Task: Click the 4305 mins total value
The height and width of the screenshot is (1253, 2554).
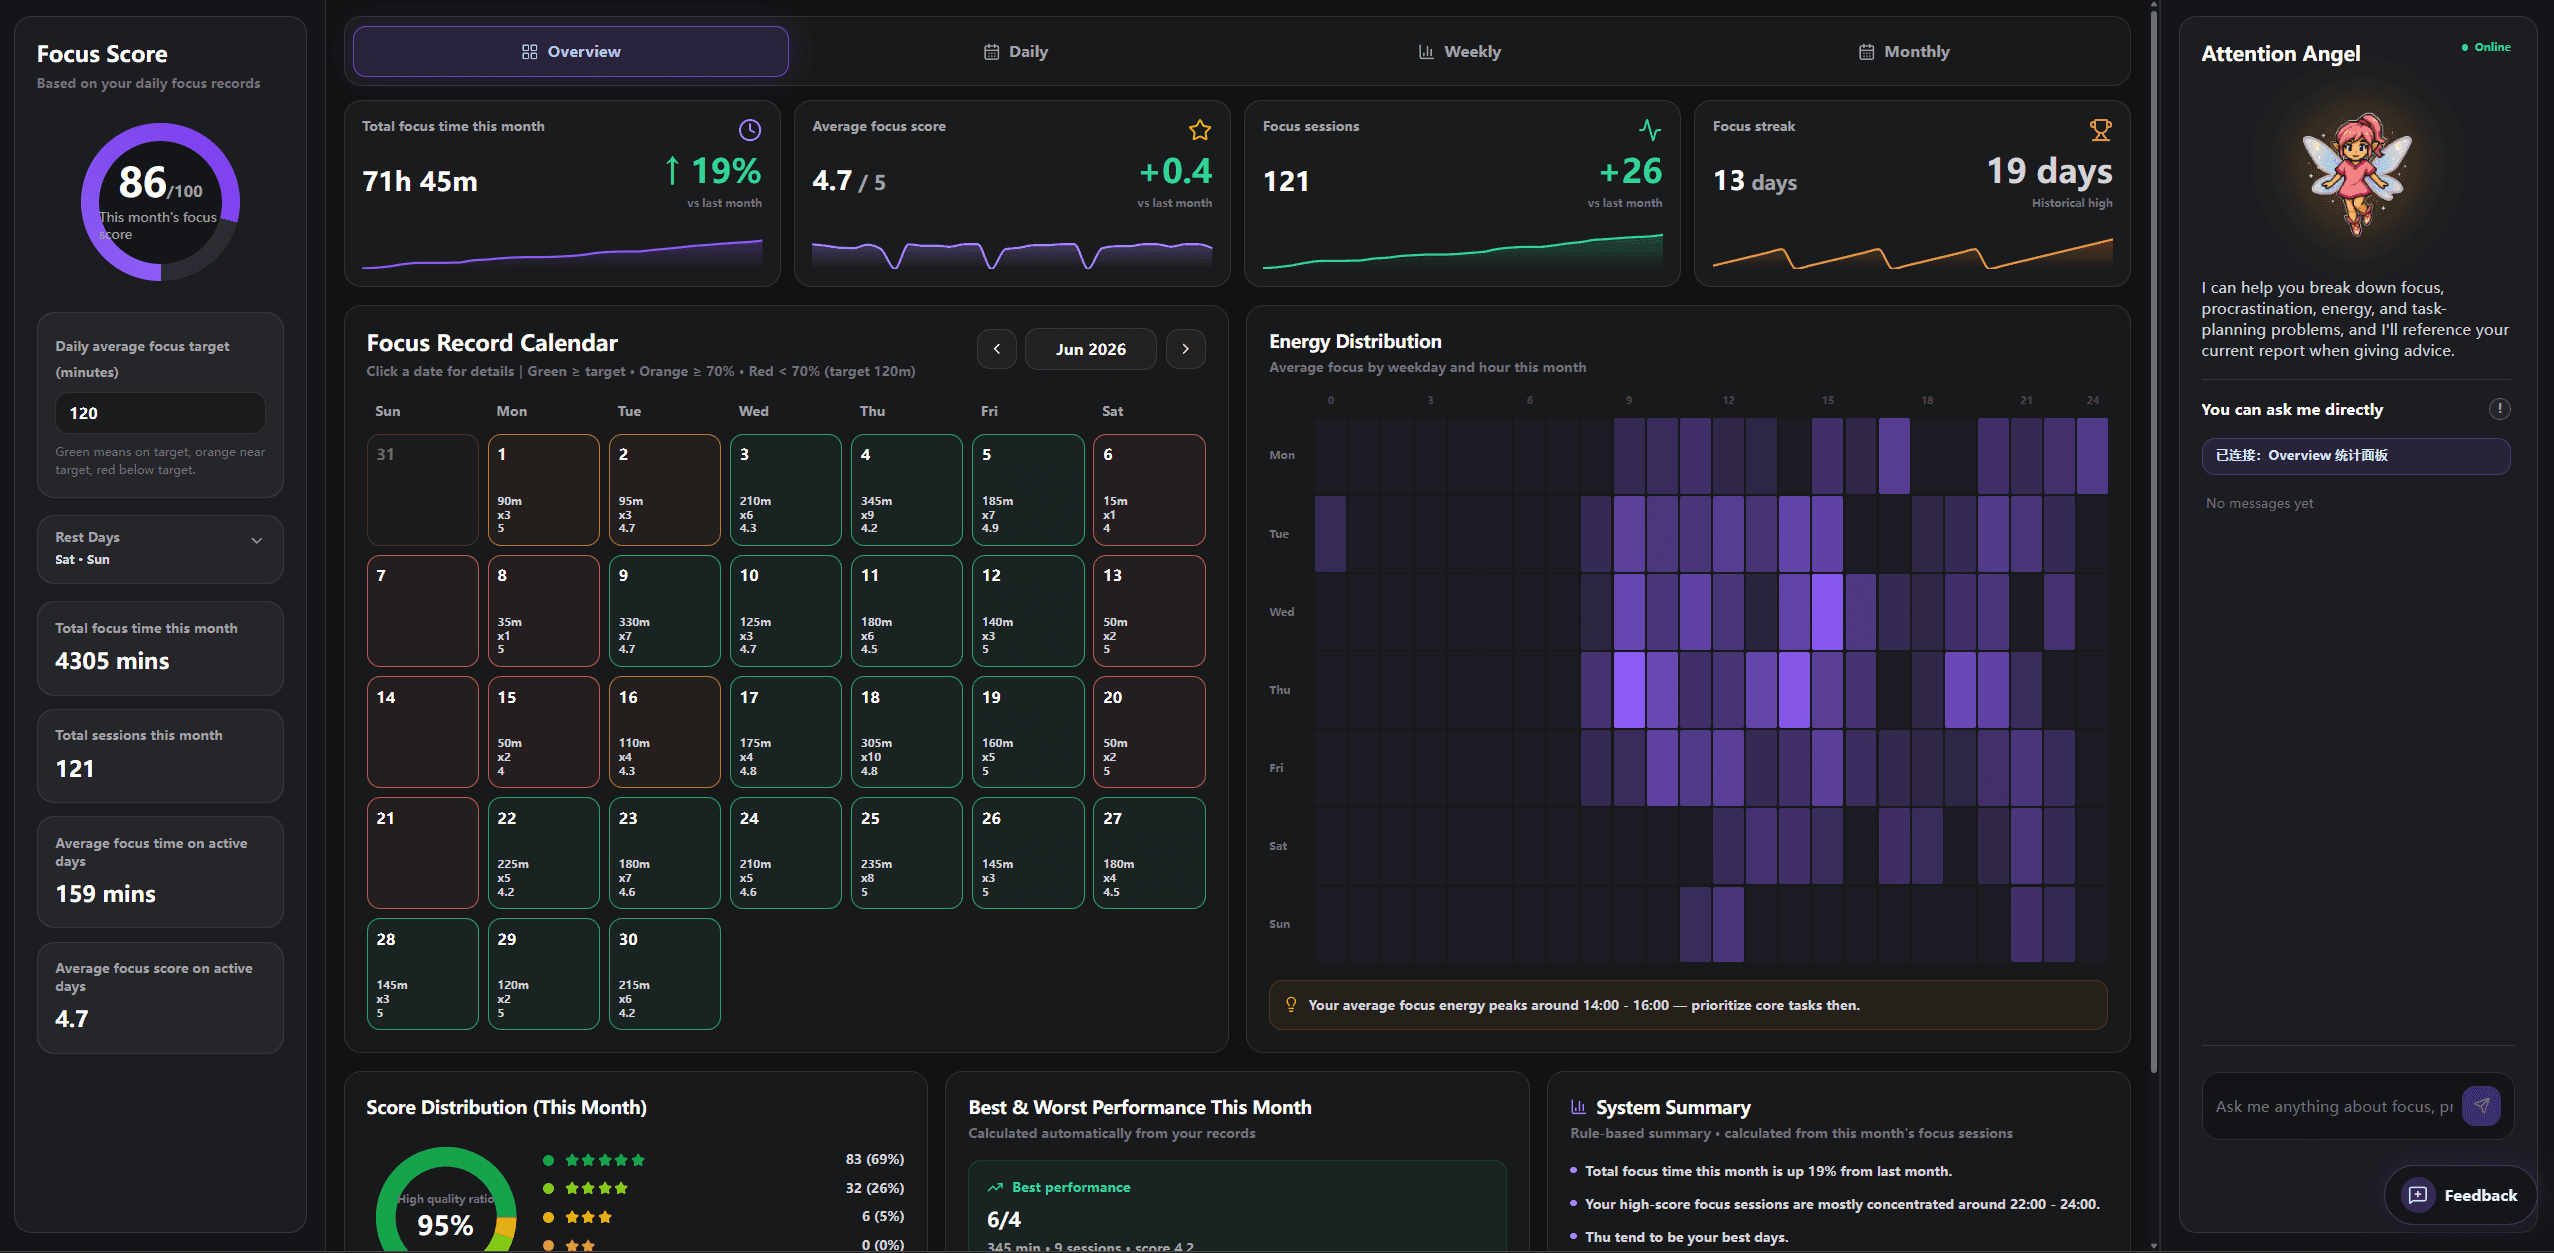Action: point(112,661)
